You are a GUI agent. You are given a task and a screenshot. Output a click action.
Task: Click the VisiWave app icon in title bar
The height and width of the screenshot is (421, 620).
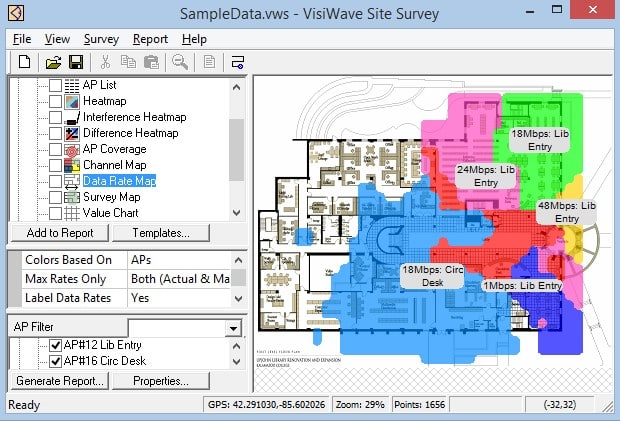[16, 13]
